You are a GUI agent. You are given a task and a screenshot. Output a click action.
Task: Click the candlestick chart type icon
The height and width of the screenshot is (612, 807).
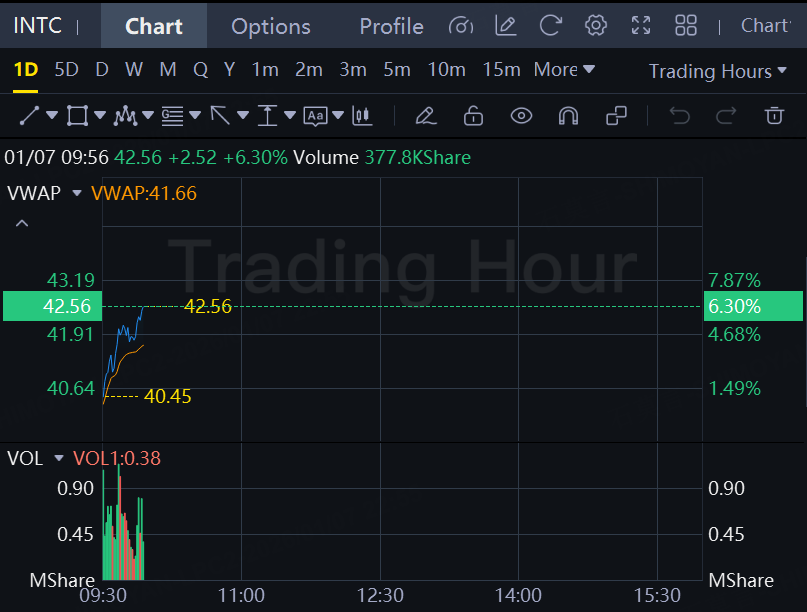coord(362,116)
